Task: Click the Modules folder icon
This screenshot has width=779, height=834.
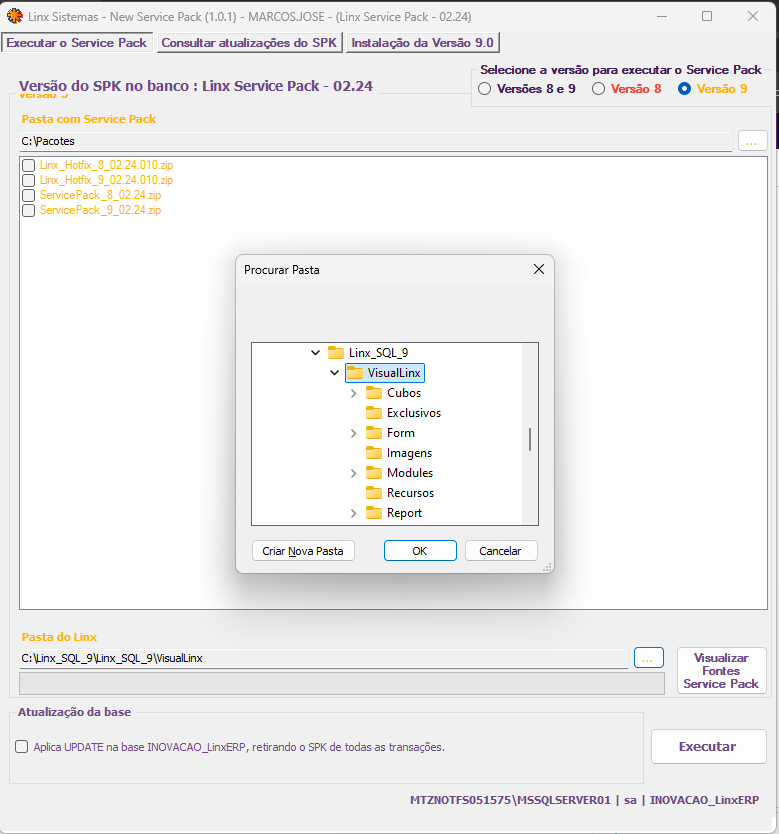Action: [374, 473]
